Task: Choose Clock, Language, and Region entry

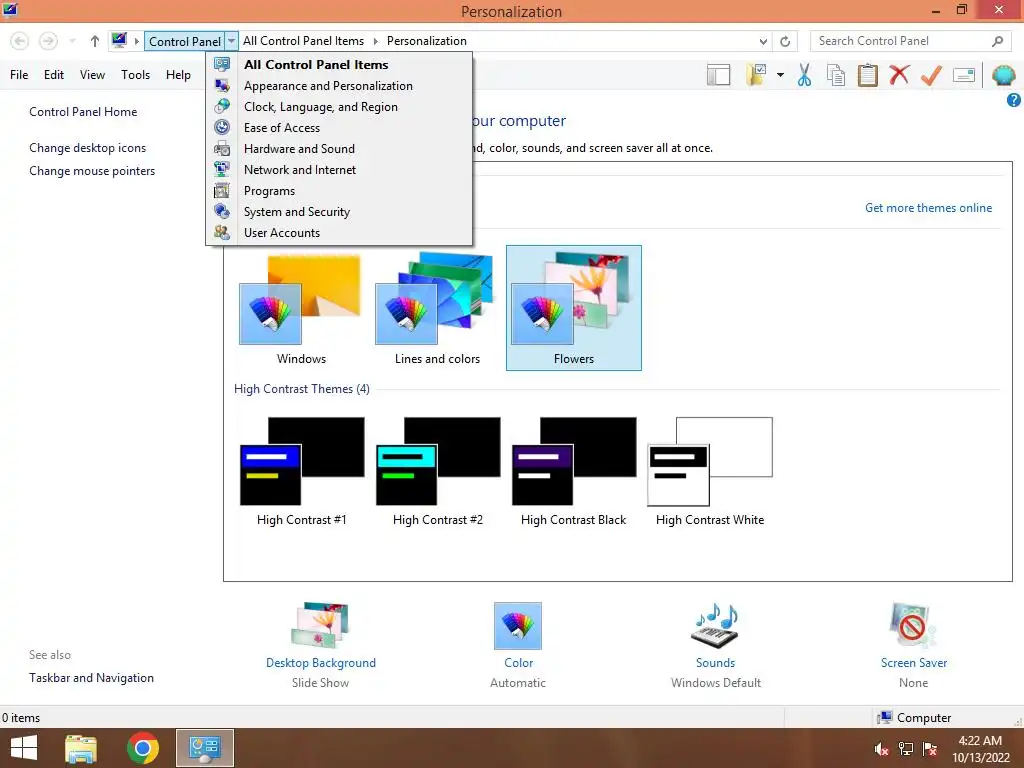Action: 339,106
